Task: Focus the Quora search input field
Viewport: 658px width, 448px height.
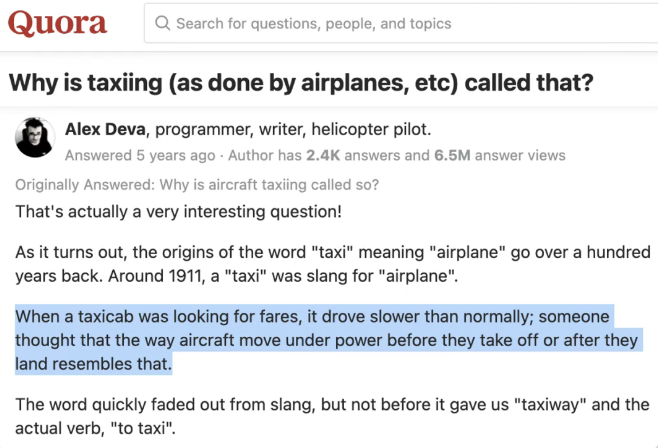Action: point(400,23)
